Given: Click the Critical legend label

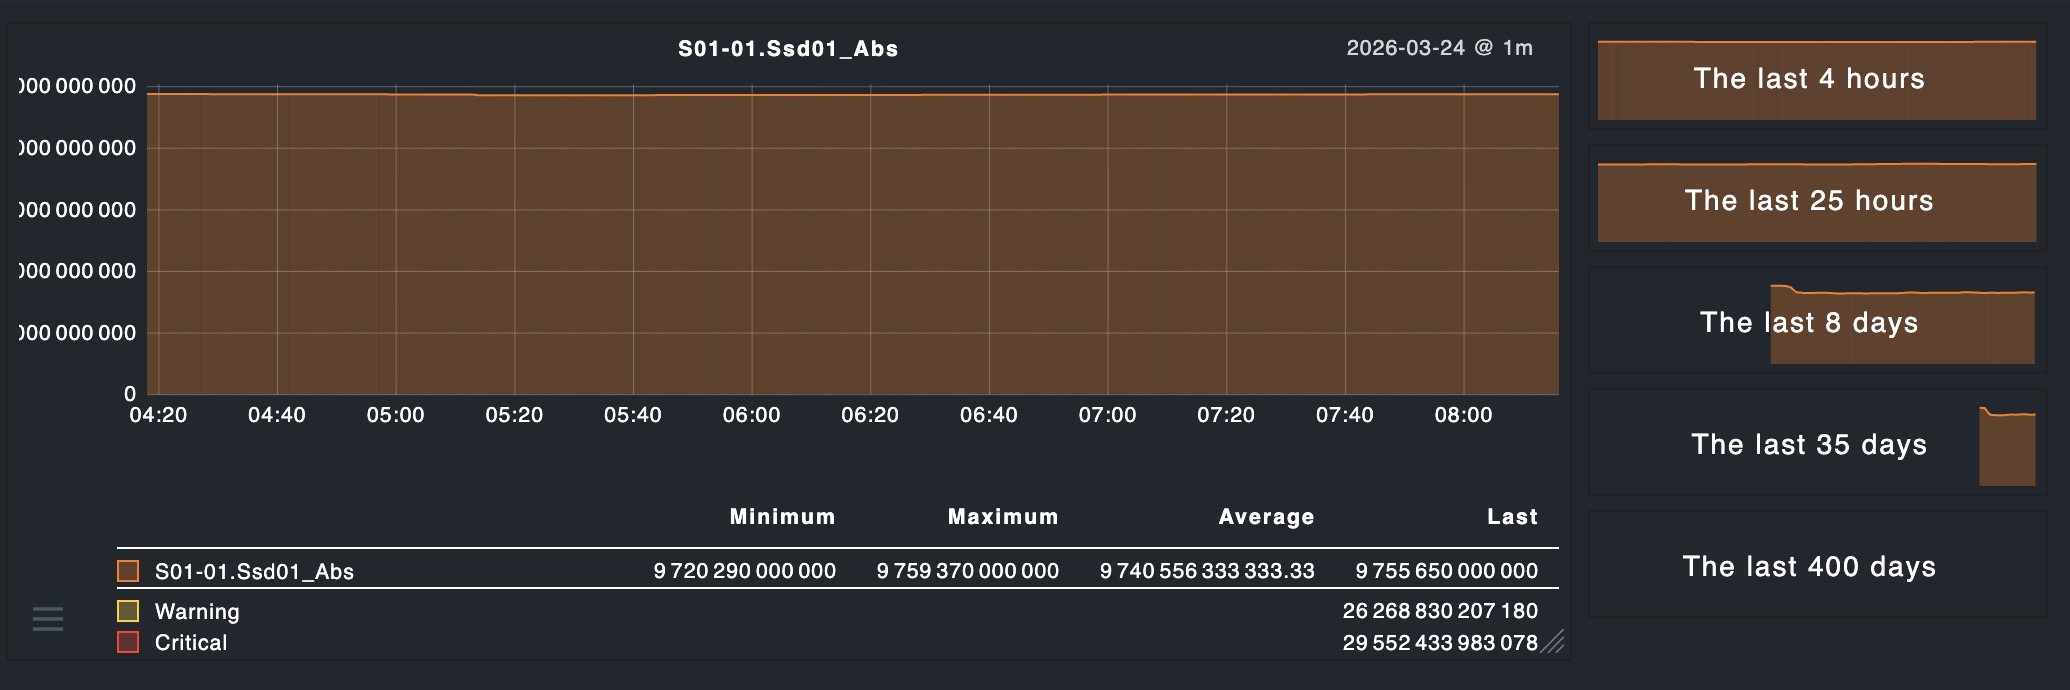Looking at the screenshot, I should click(x=191, y=642).
